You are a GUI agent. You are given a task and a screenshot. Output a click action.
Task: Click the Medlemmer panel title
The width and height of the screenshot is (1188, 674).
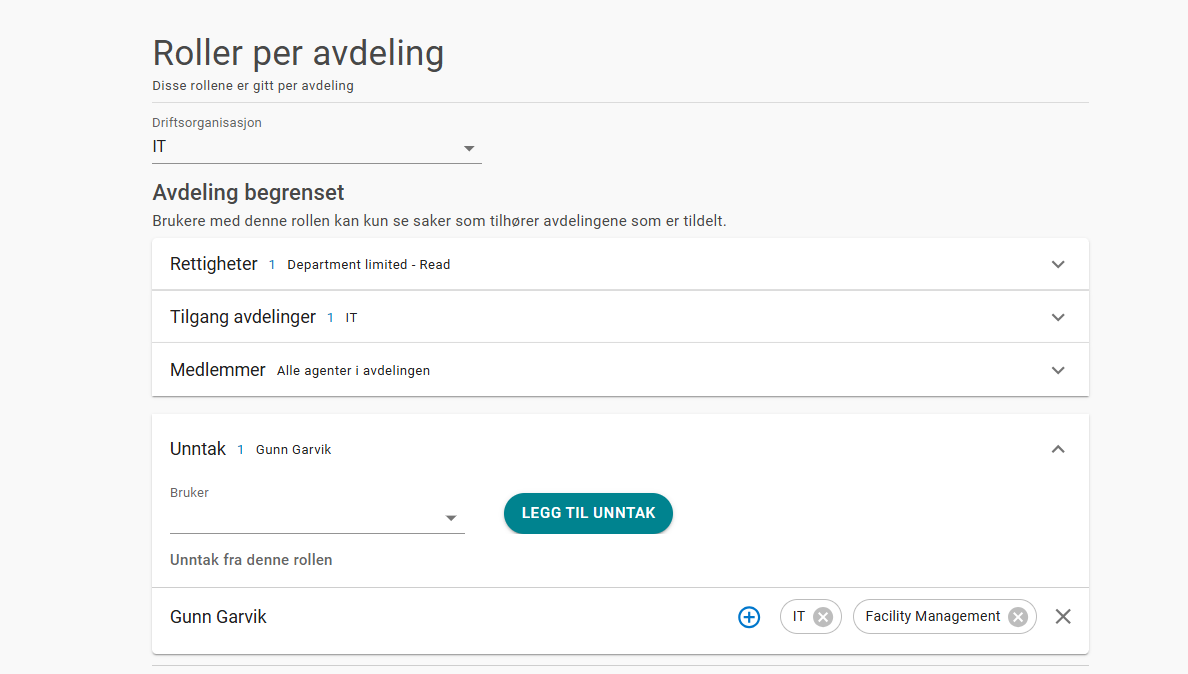tap(218, 370)
